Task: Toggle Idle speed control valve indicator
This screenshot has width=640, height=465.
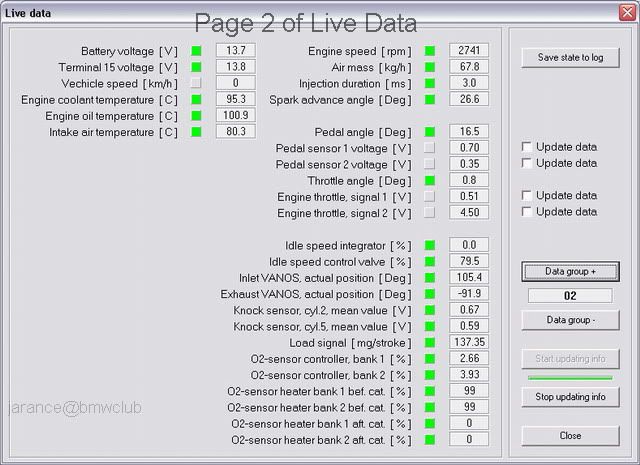Action: pyautogui.click(x=430, y=261)
